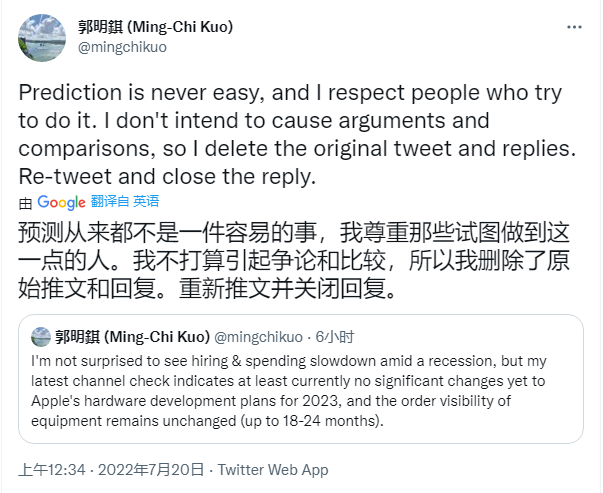
Task: Click the 2022年7月20日 date
Action: coord(156,470)
